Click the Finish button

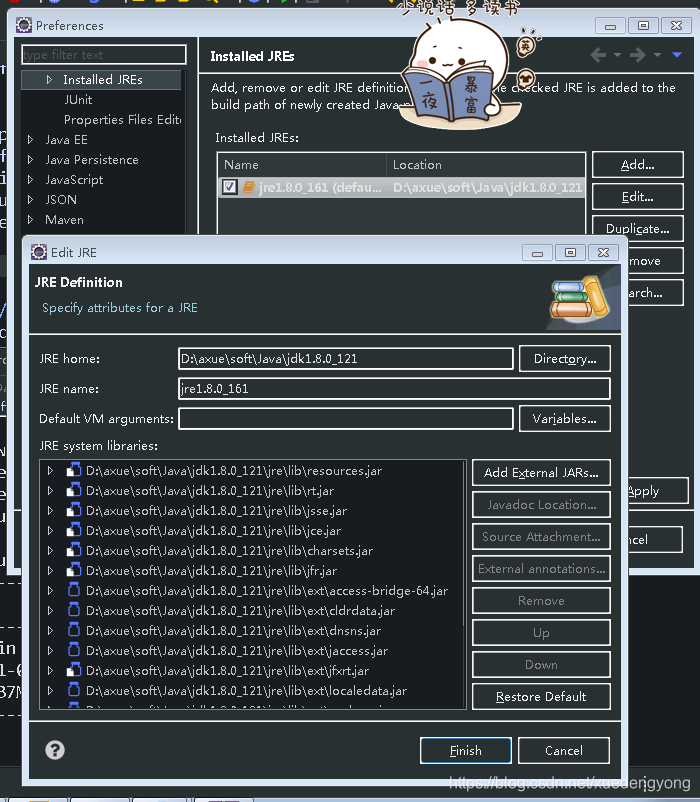pyautogui.click(x=465, y=750)
